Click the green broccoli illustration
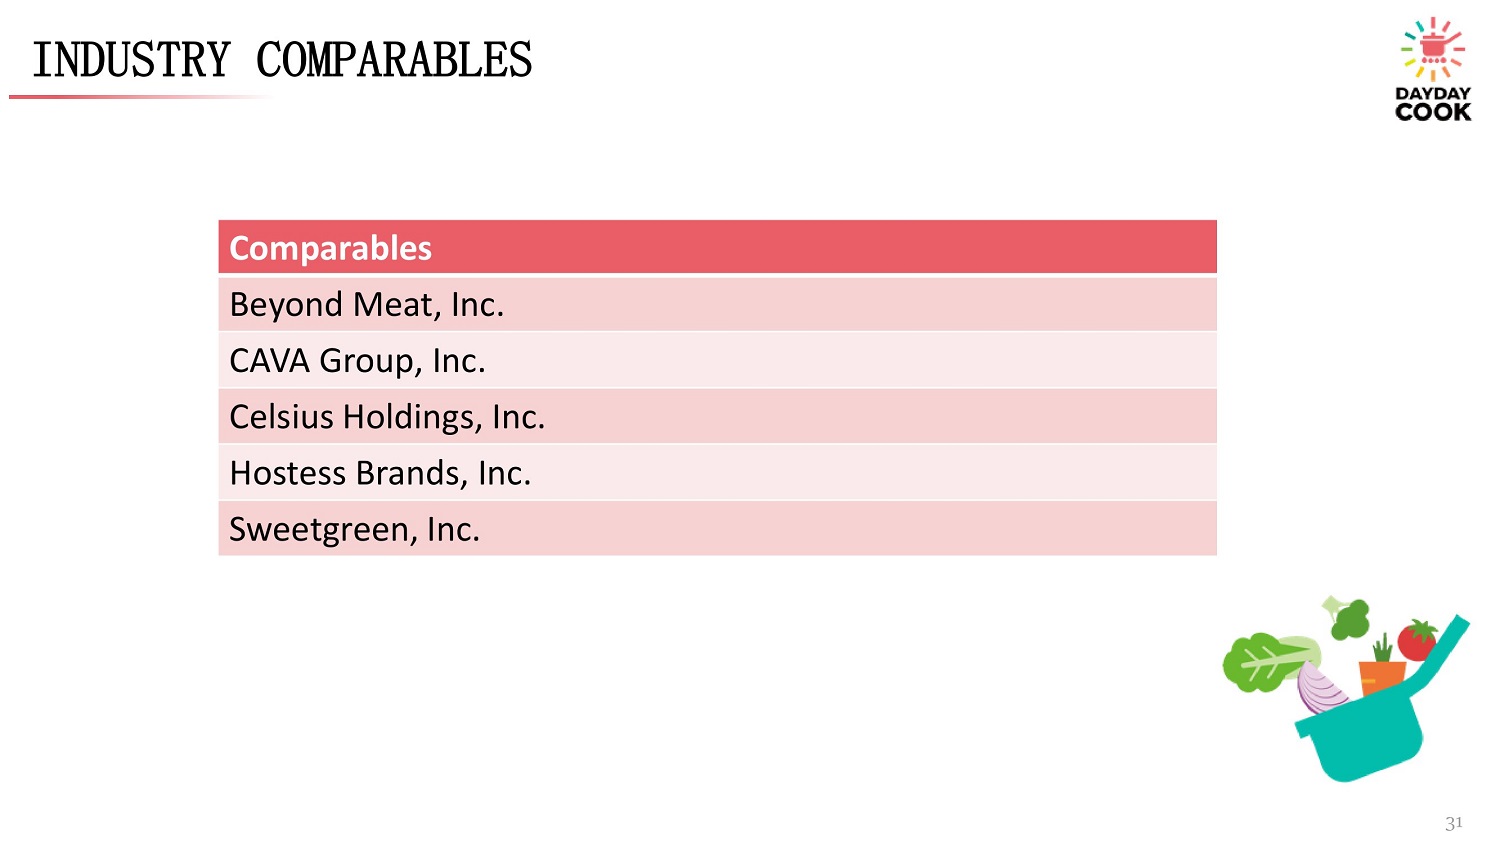This screenshot has width=1500, height=843. tap(1350, 619)
